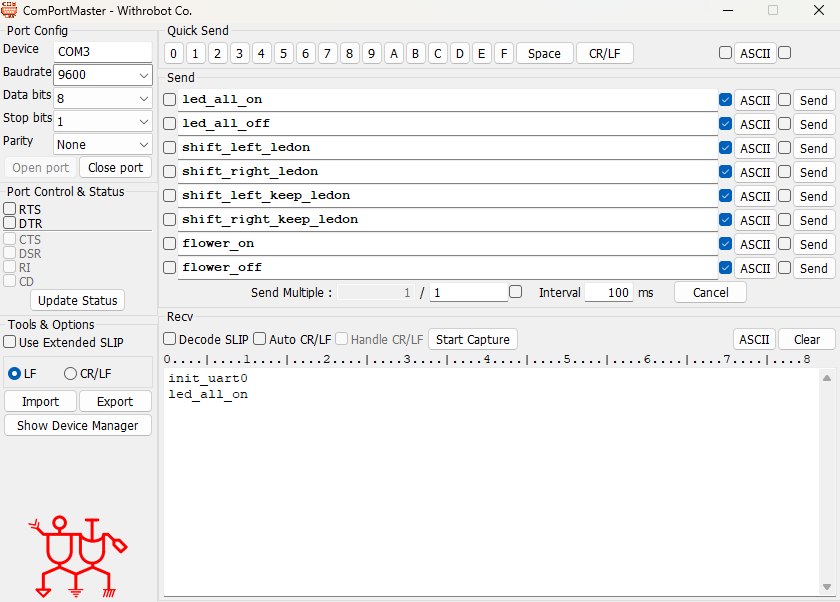Send the flower_off command
The width and height of the screenshot is (840, 602).
(x=814, y=268)
